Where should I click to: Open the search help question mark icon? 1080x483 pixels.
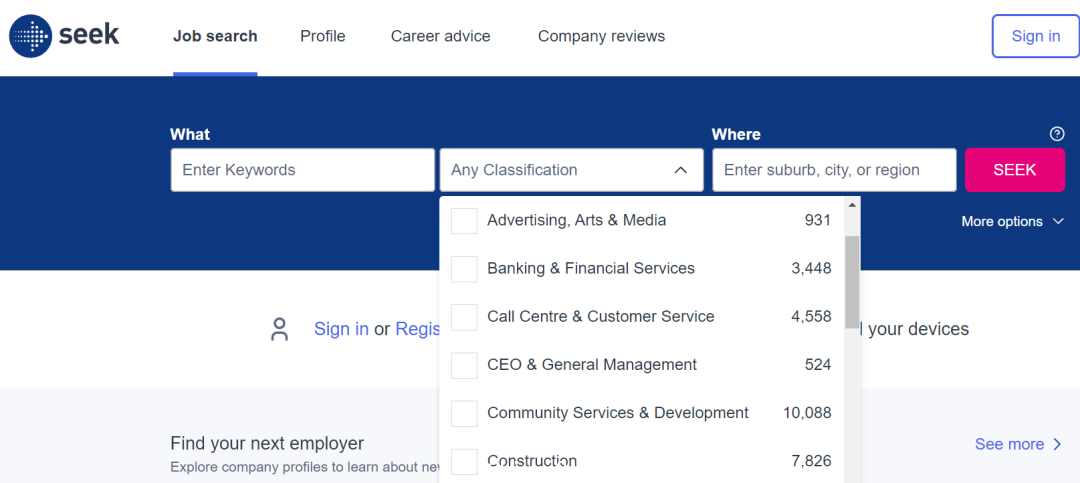[1057, 134]
